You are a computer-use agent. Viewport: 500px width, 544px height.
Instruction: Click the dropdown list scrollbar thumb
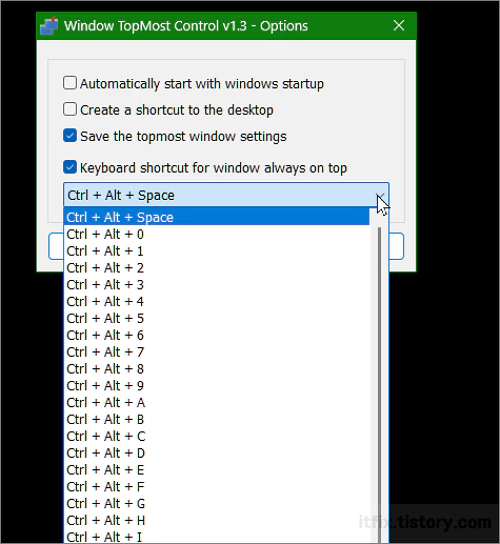pos(379,385)
